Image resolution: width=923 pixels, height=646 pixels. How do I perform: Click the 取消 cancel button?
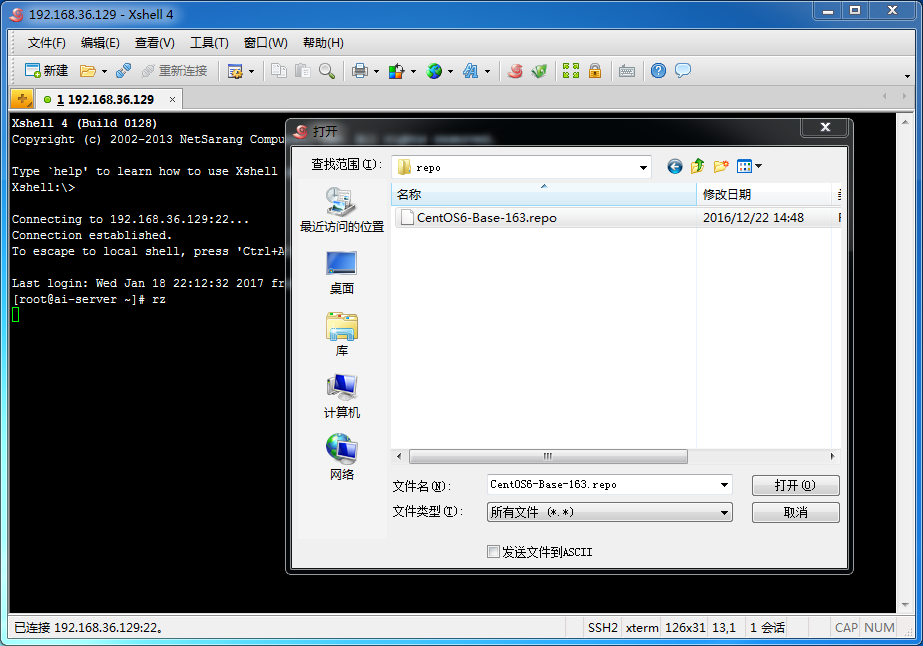(795, 512)
